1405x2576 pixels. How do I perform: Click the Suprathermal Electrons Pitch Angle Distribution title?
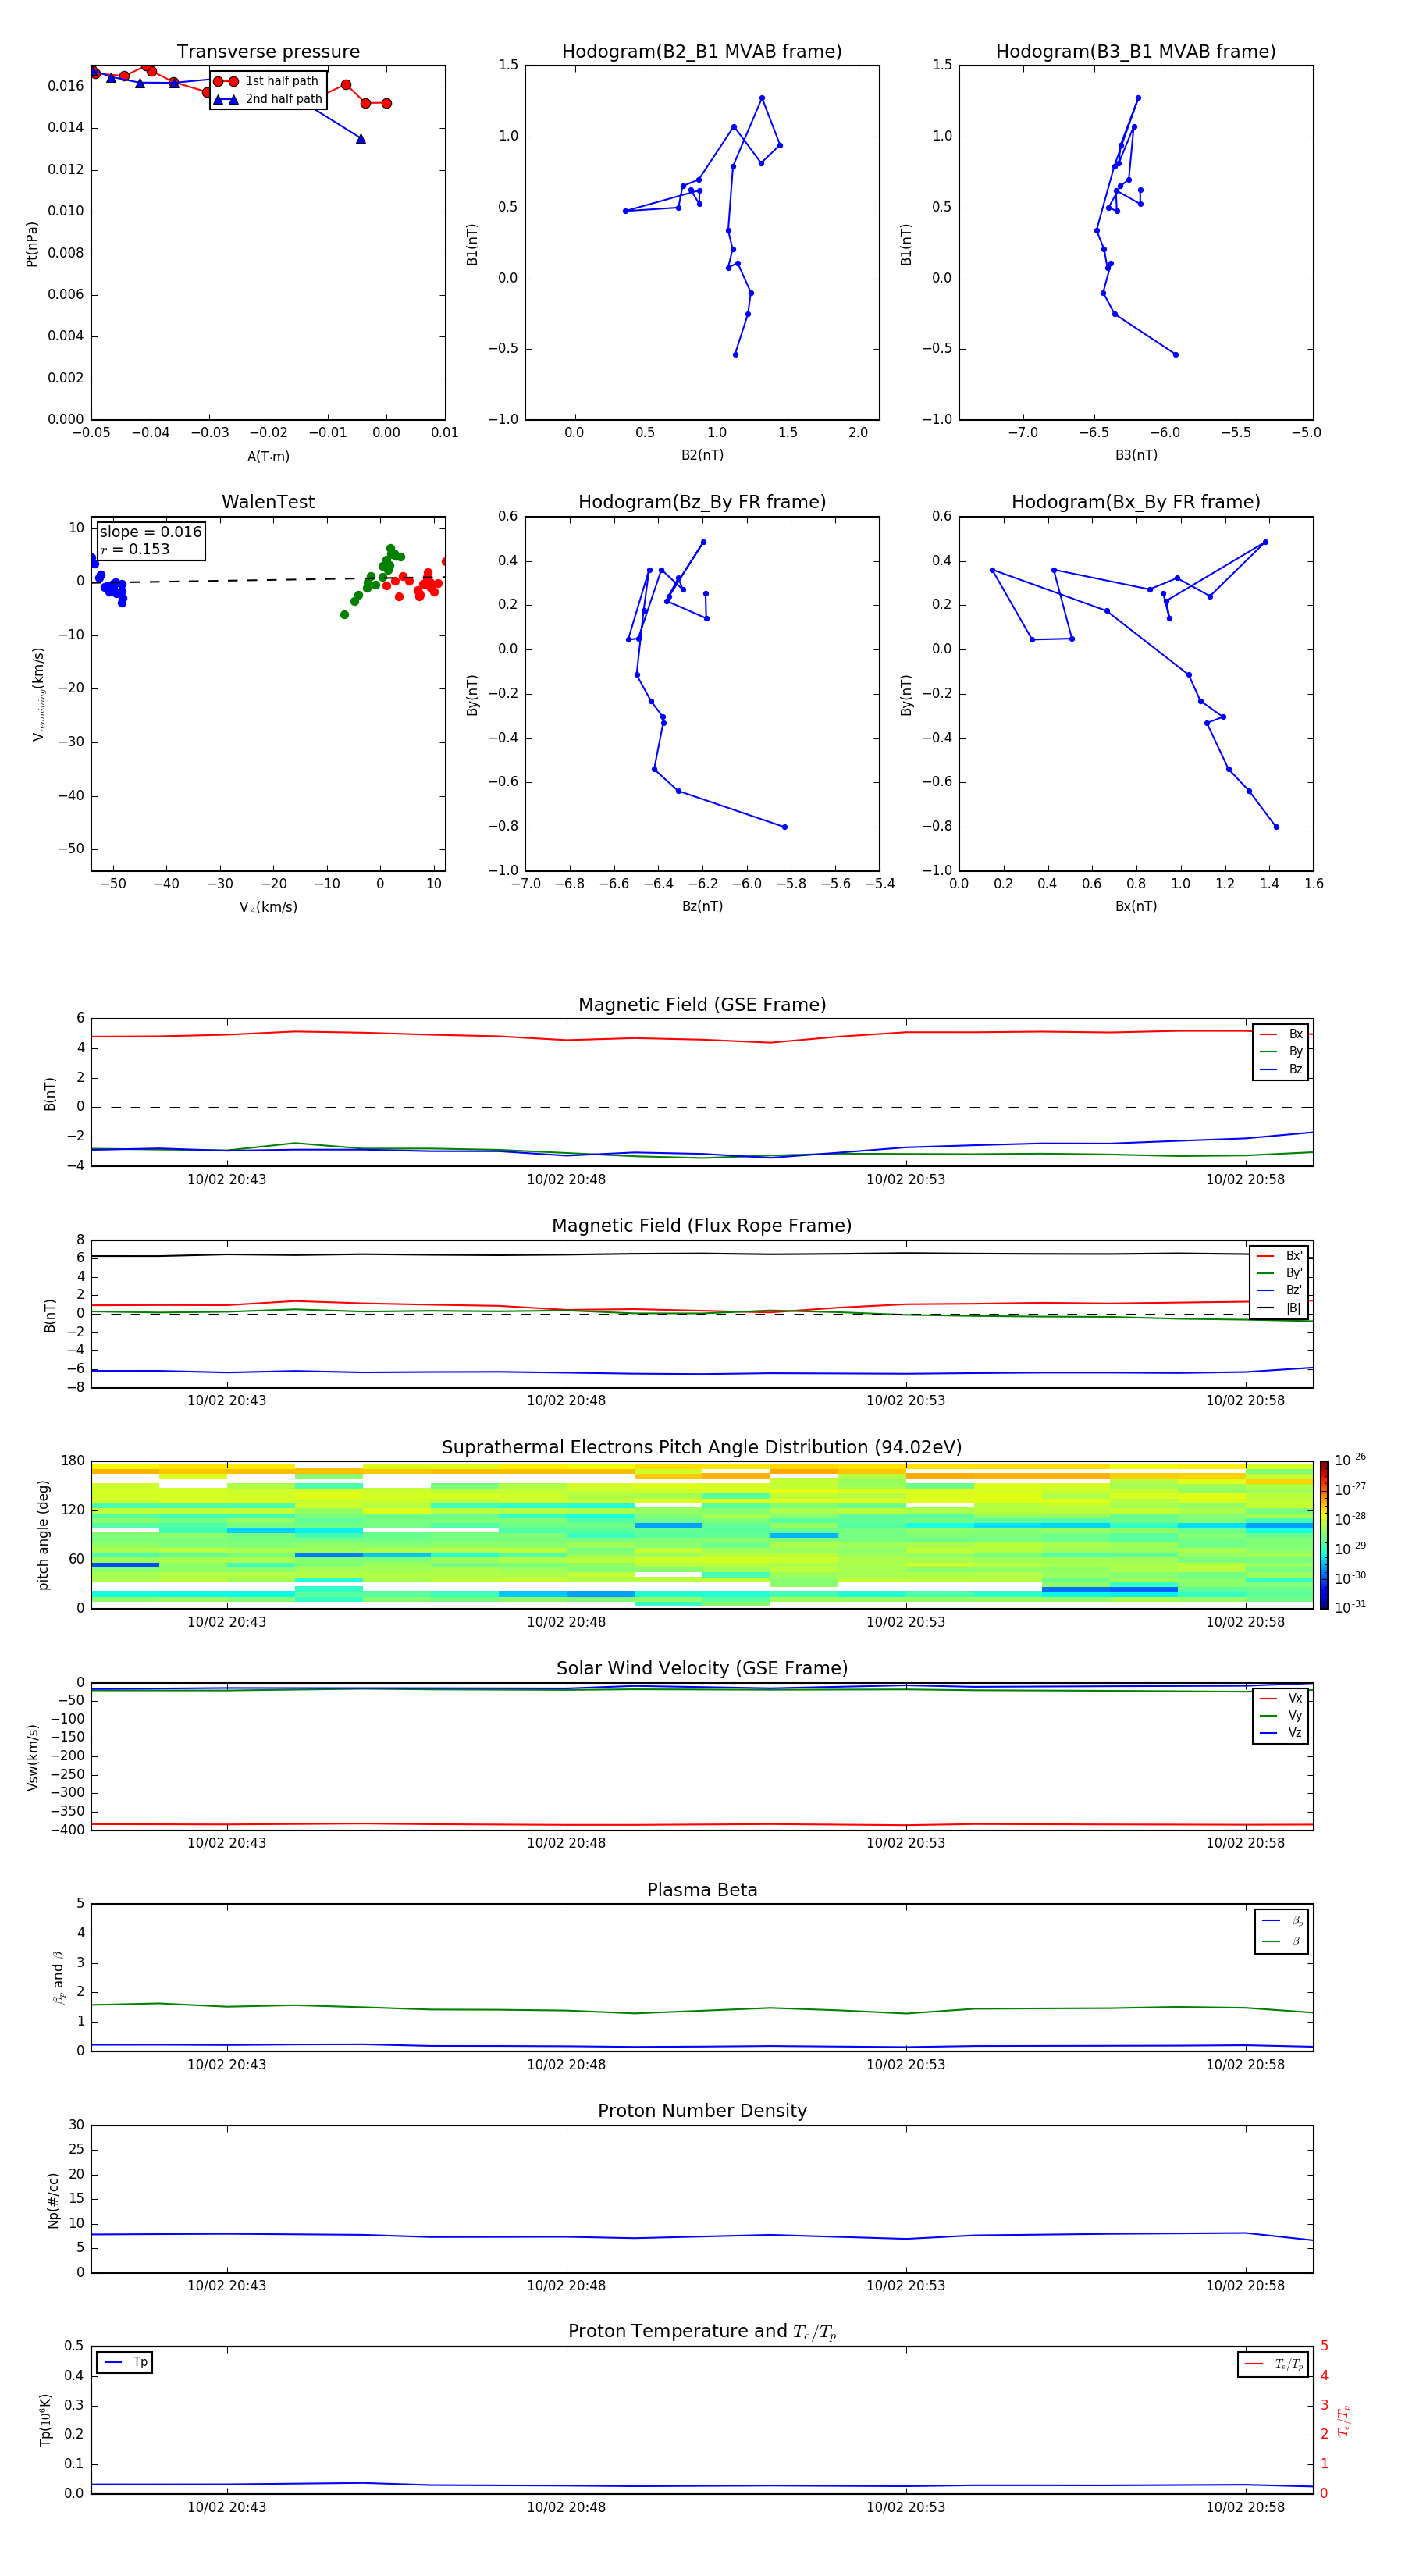point(702,1447)
